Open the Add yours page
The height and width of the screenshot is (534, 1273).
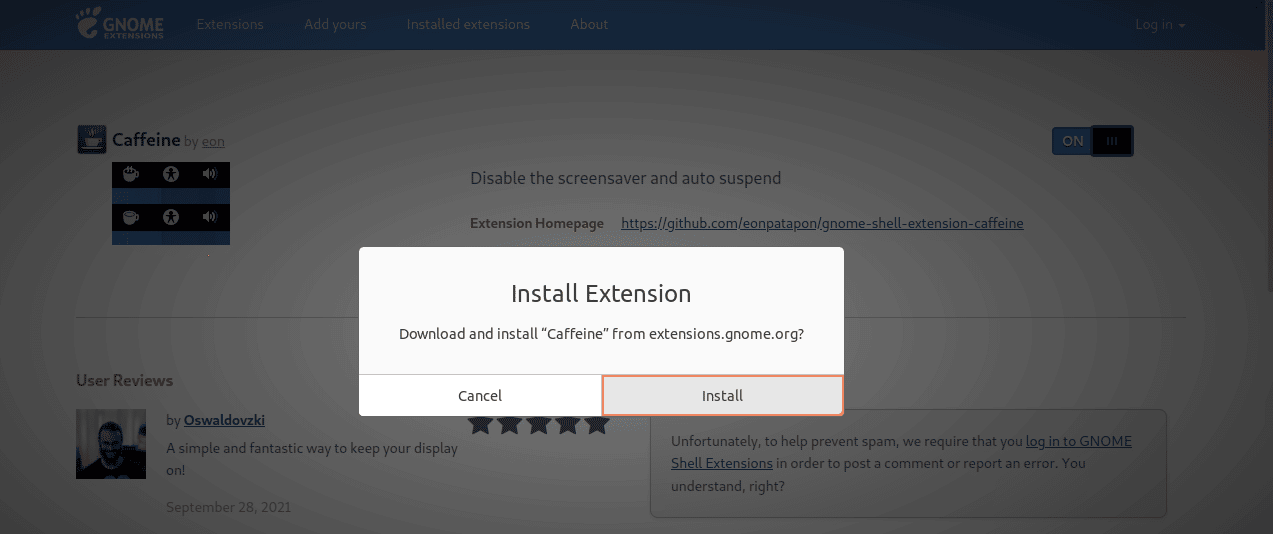point(335,24)
